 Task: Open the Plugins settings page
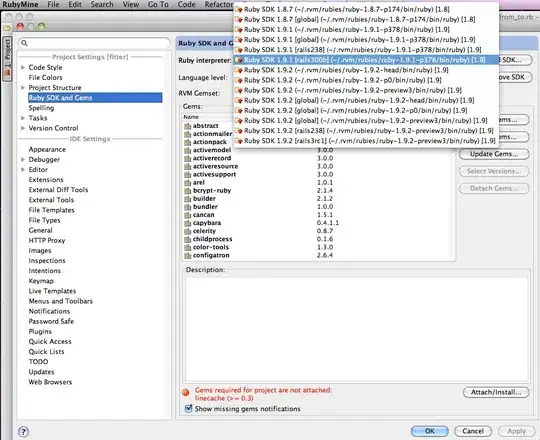coord(40,332)
